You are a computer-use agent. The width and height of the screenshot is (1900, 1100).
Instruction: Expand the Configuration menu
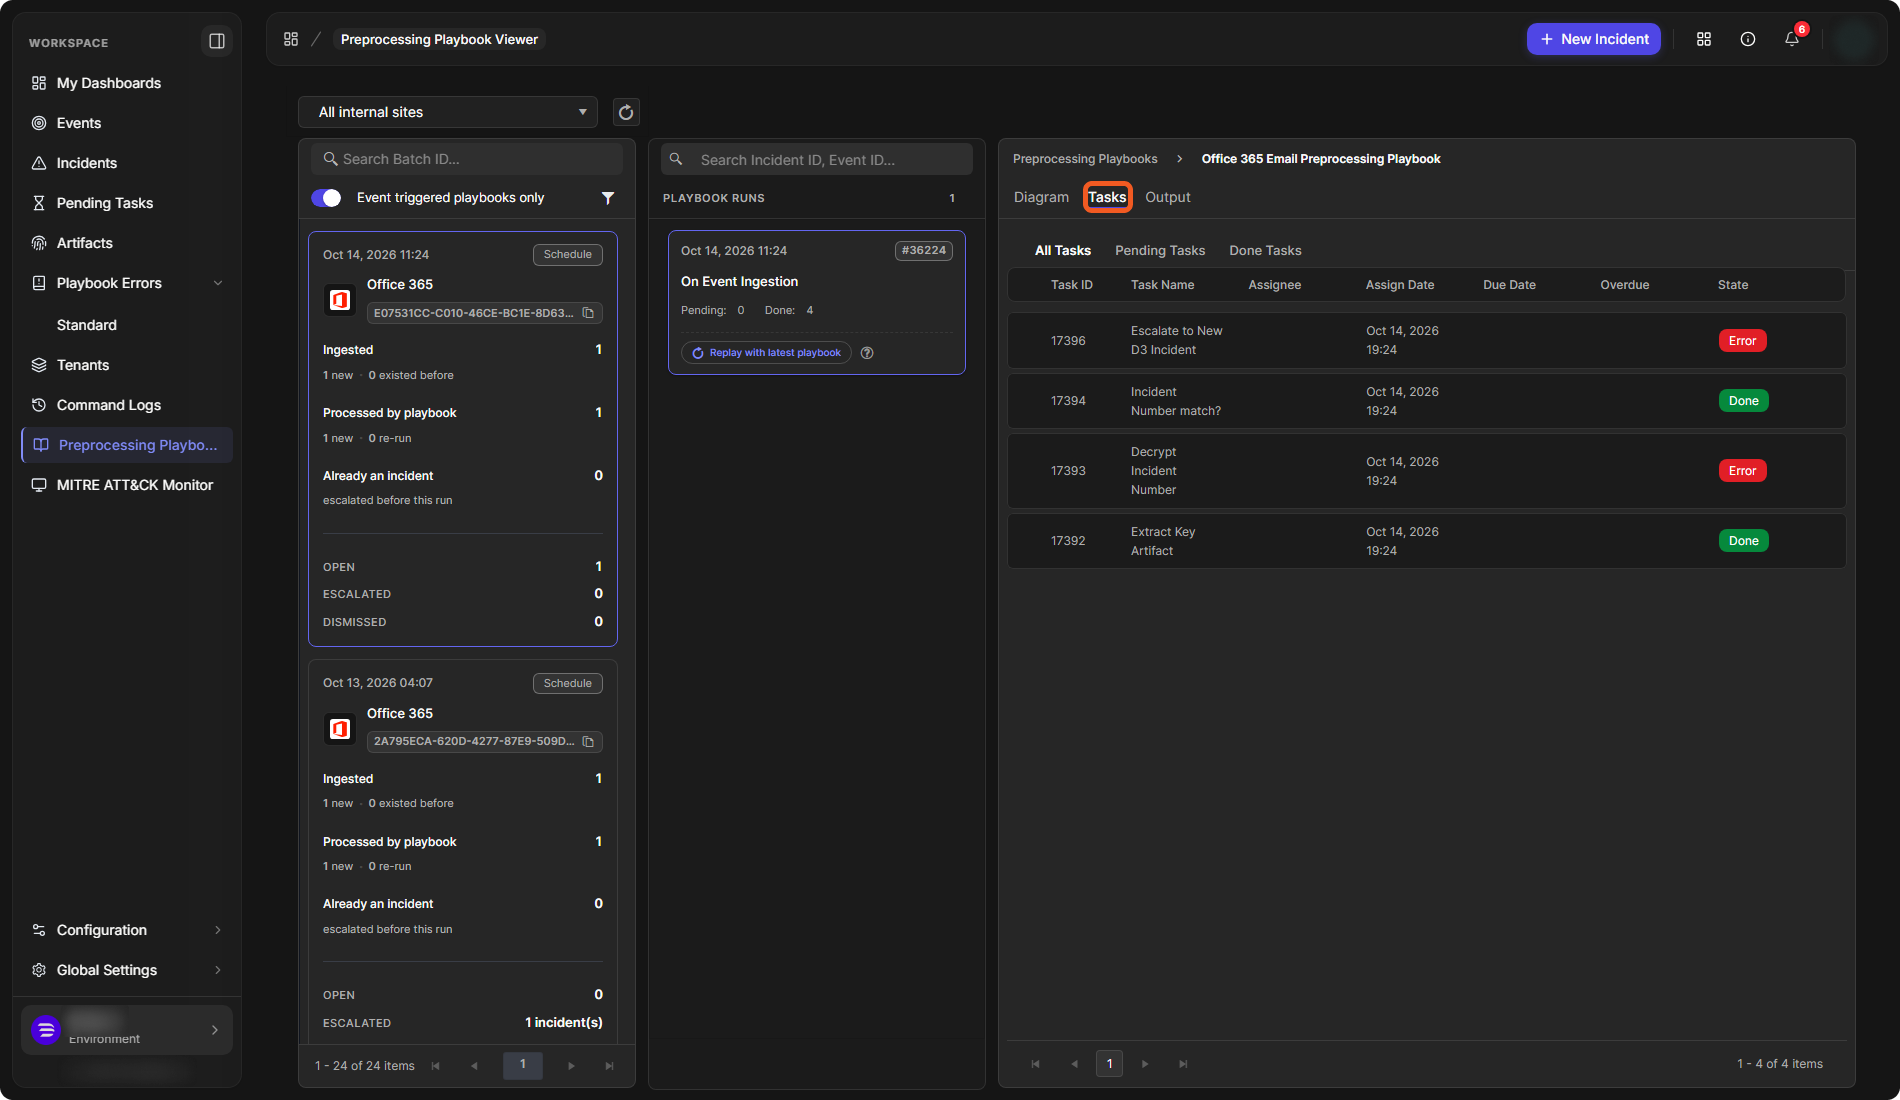(x=127, y=930)
